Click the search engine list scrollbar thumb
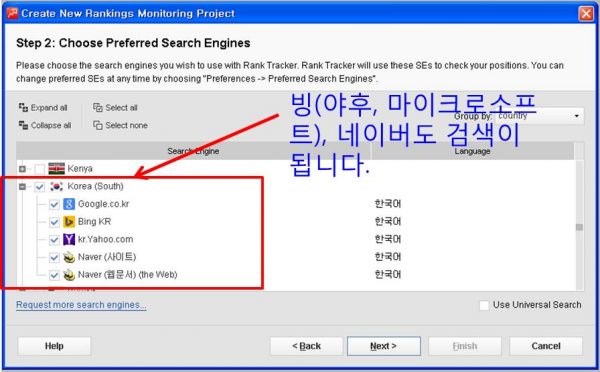Screen dimensions: 600x372 tap(579, 227)
